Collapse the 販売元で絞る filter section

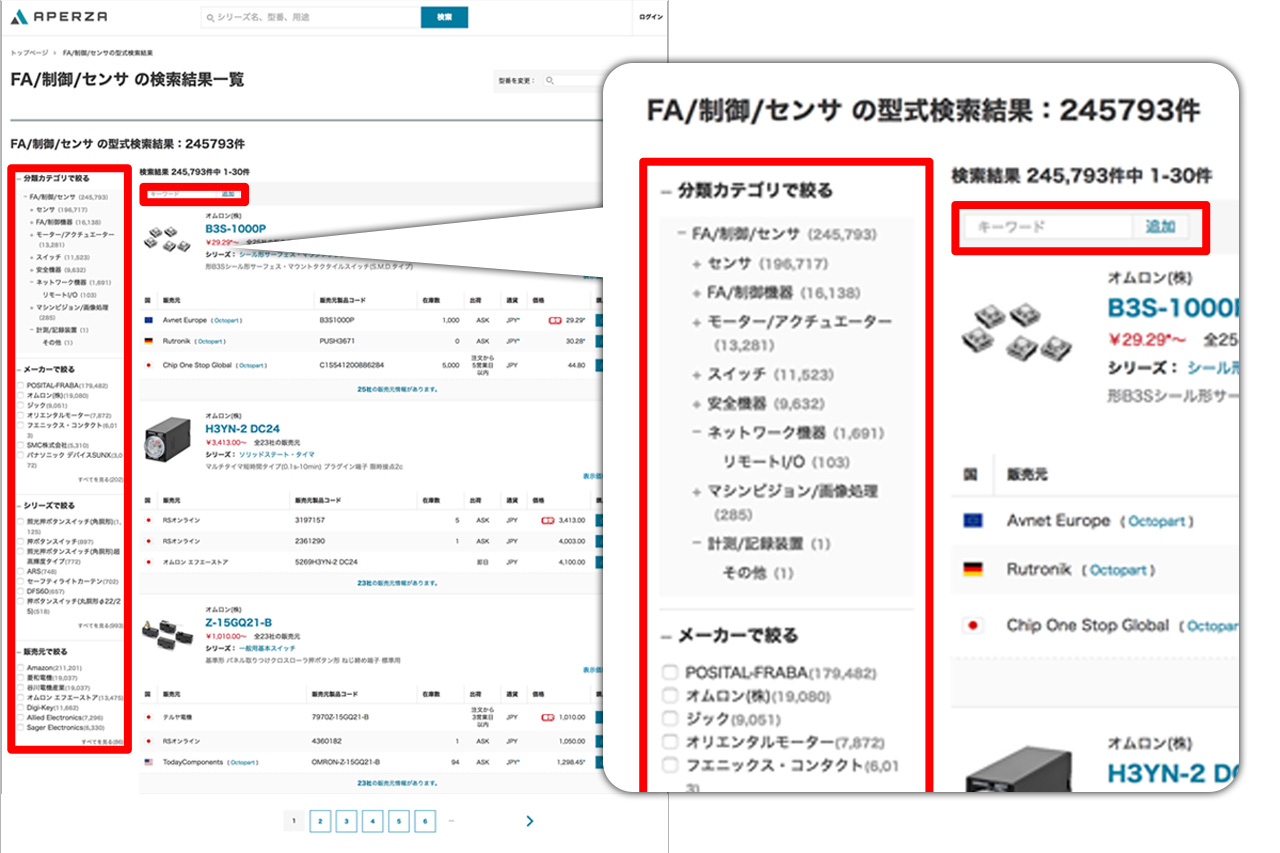pos(19,651)
